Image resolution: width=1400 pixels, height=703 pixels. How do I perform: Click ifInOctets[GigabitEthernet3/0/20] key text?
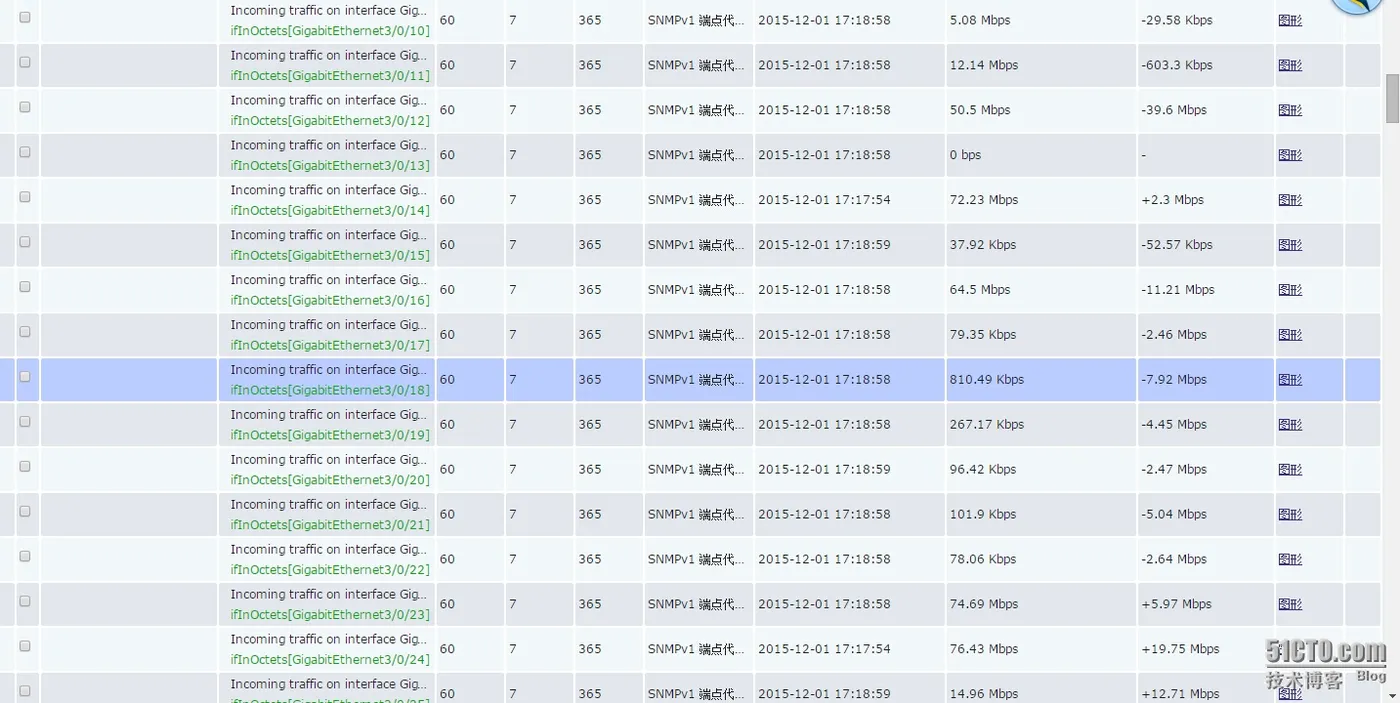click(x=330, y=481)
